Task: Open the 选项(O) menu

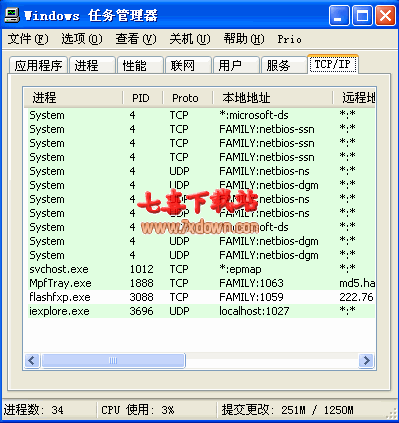Action: [x=82, y=39]
